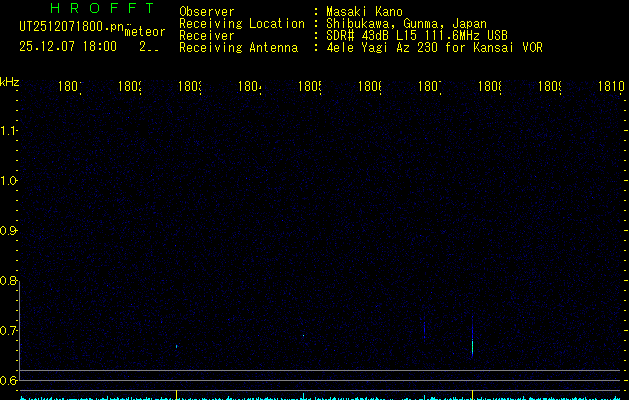Click the receiver info 'SDR# 43dB'
Viewport: 629px width, 400px height.
[360, 36]
